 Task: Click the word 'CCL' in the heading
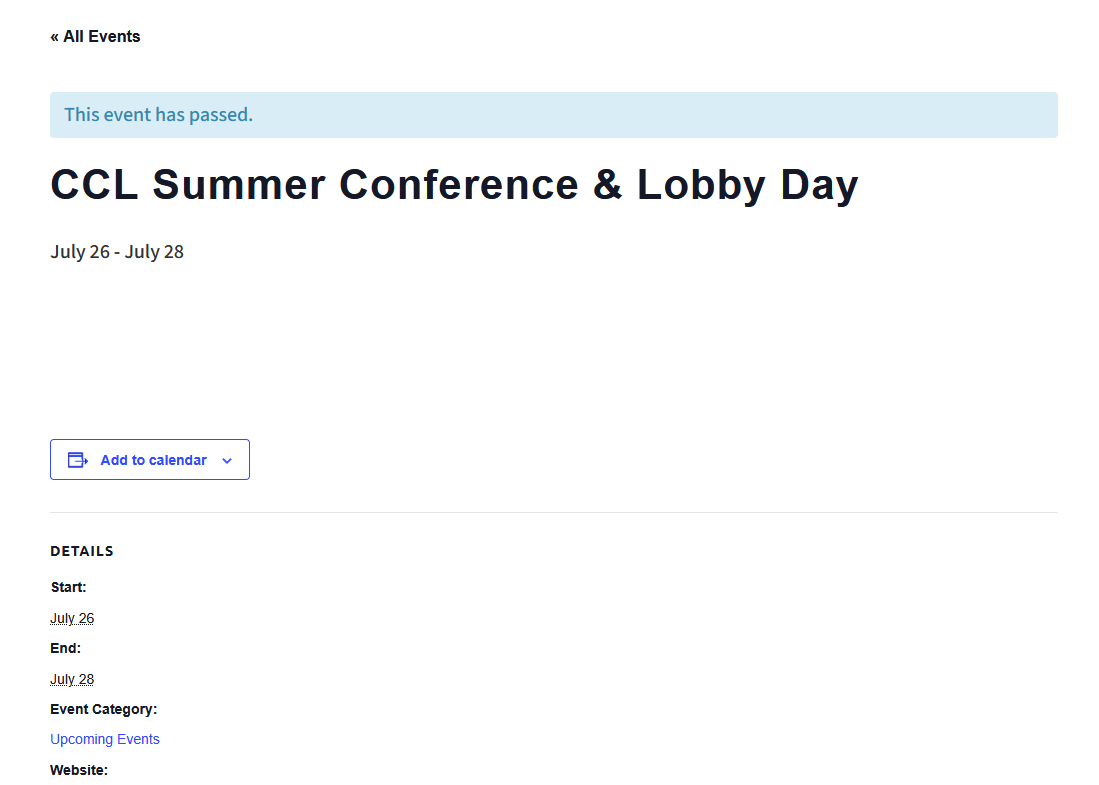coord(94,184)
